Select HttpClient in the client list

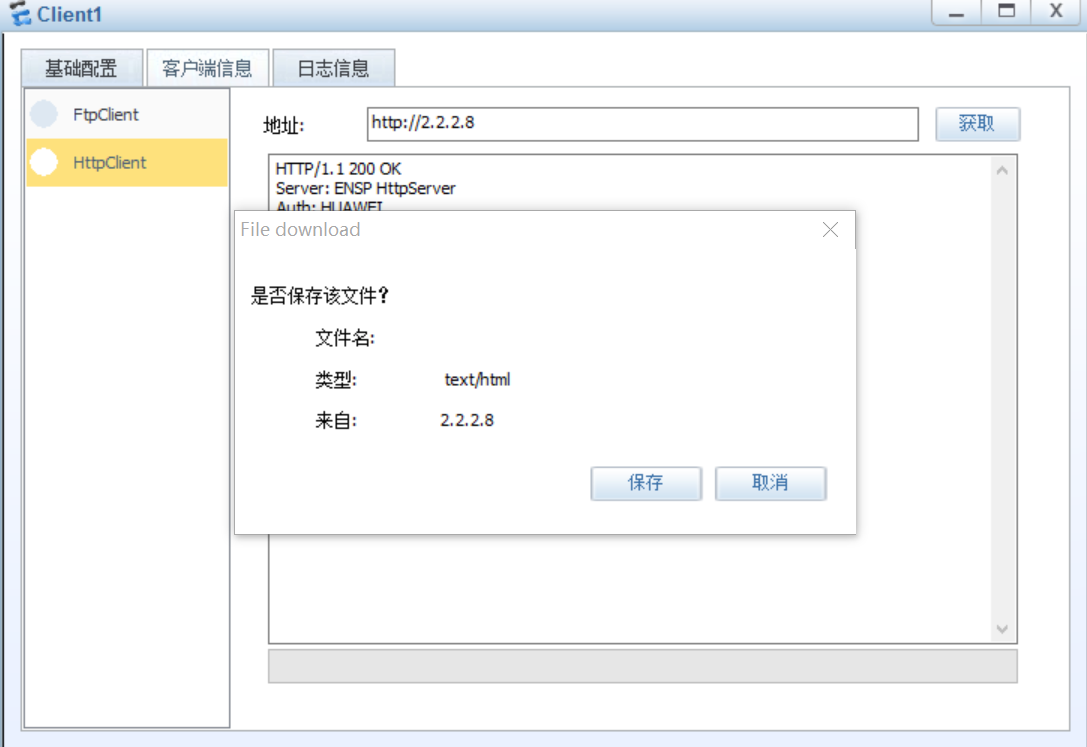coord(127,162)
